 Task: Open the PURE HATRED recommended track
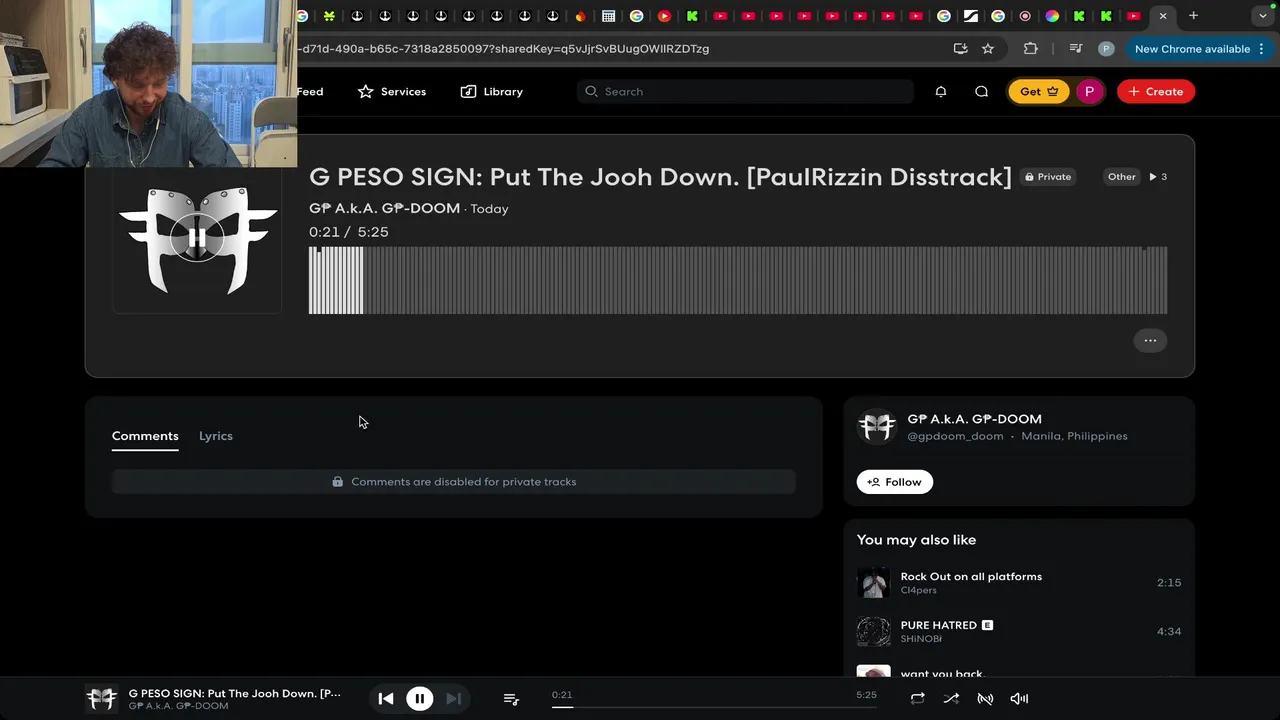(938, 625)
